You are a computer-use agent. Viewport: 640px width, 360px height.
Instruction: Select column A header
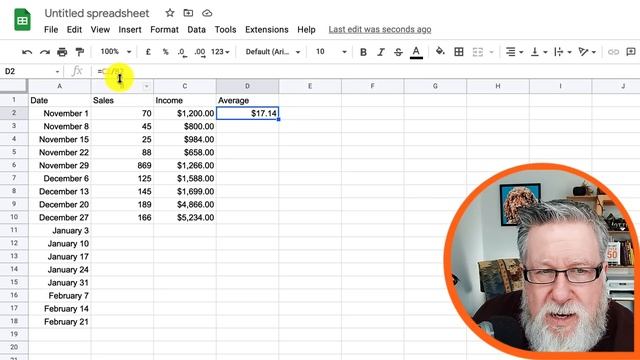(60, 86)
